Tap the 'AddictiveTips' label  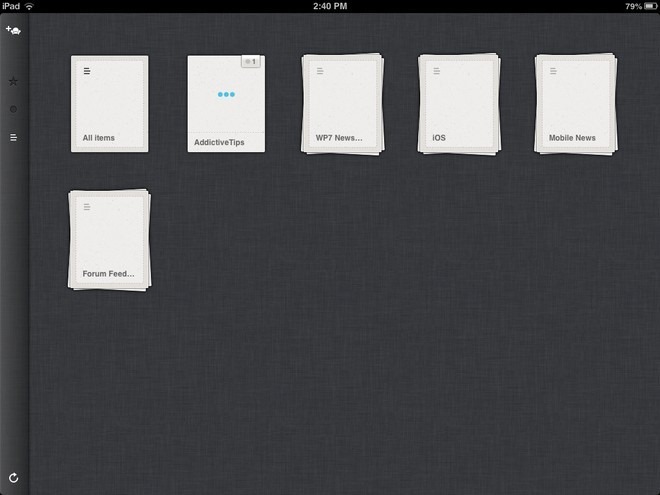click(x=219, y=142)
